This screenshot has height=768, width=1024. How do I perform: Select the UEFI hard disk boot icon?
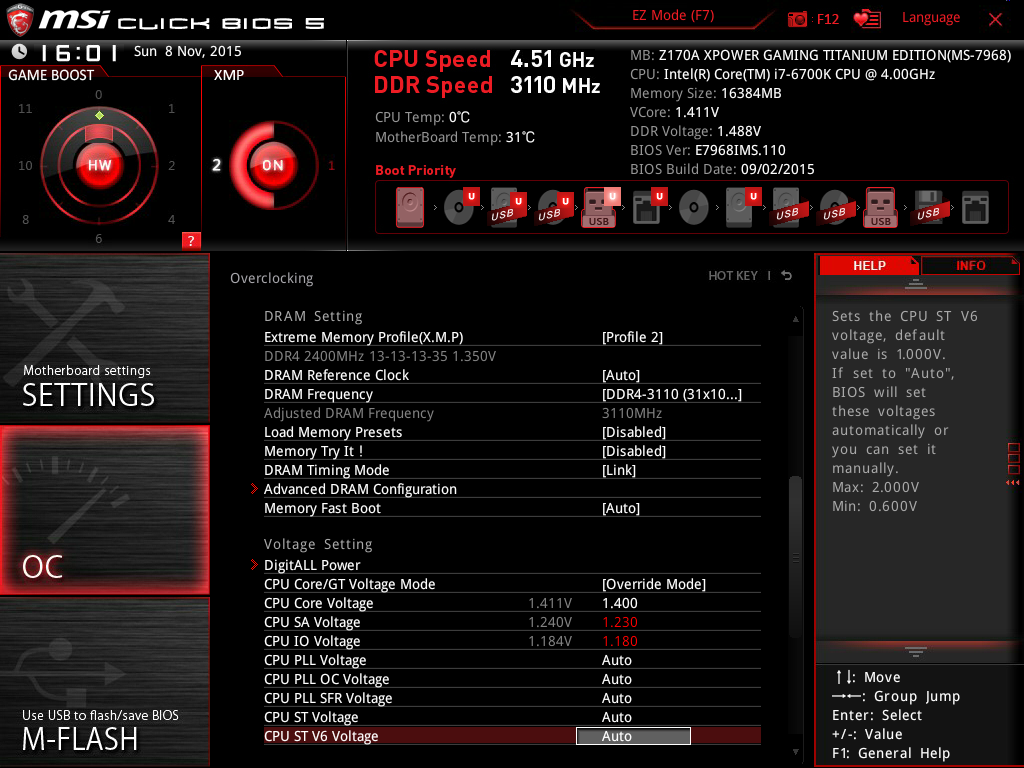743,208
